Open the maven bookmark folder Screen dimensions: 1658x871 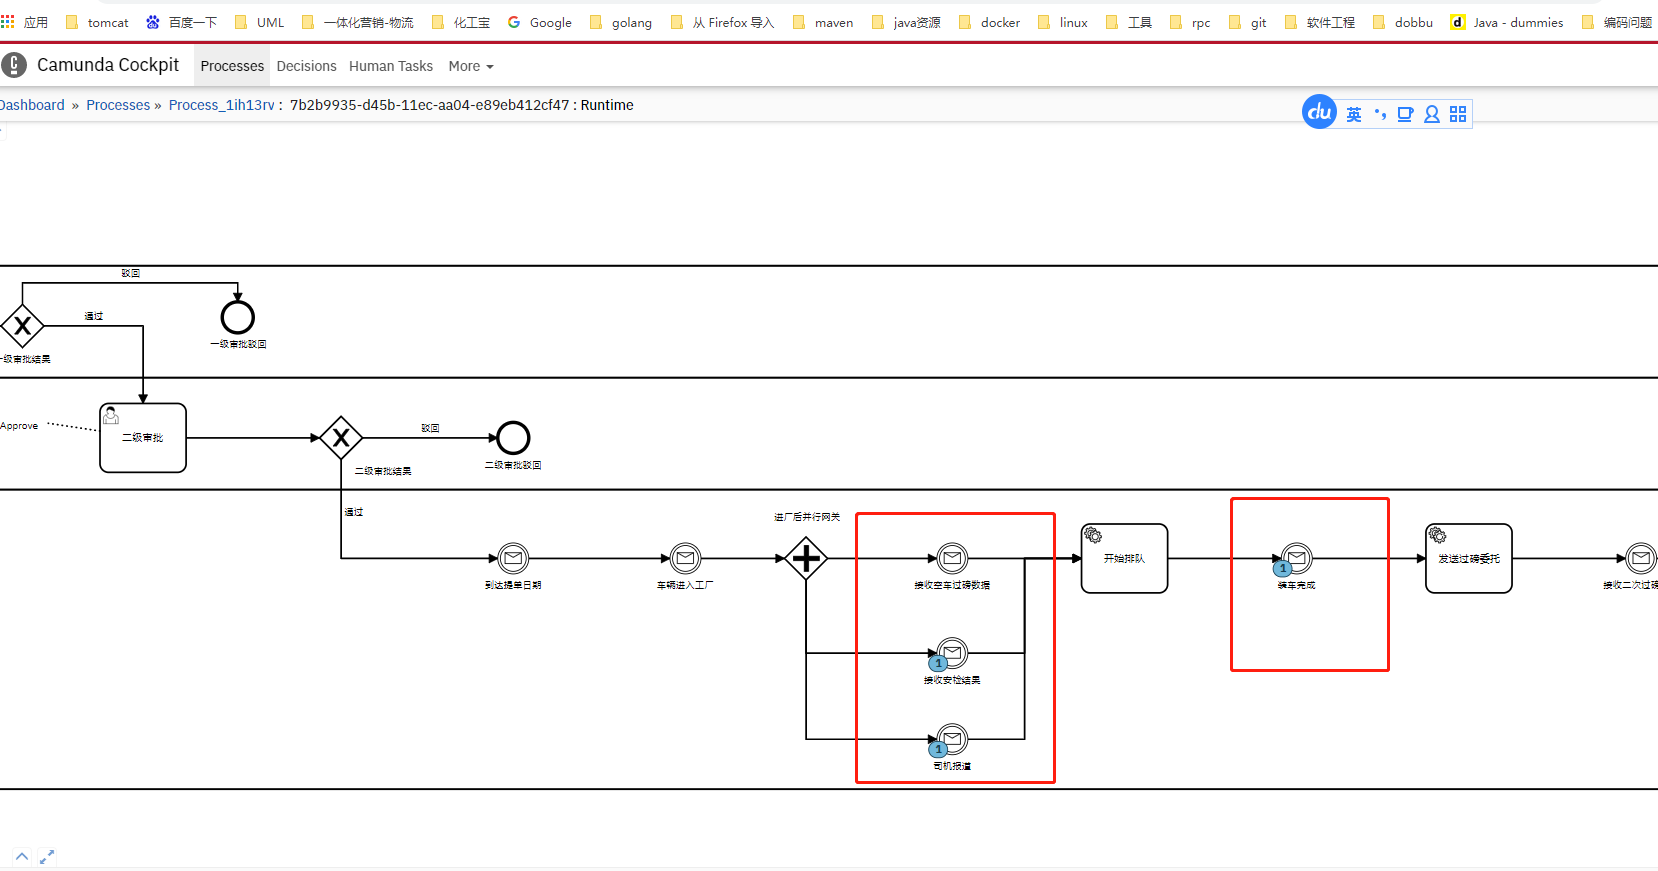point(823,22)
